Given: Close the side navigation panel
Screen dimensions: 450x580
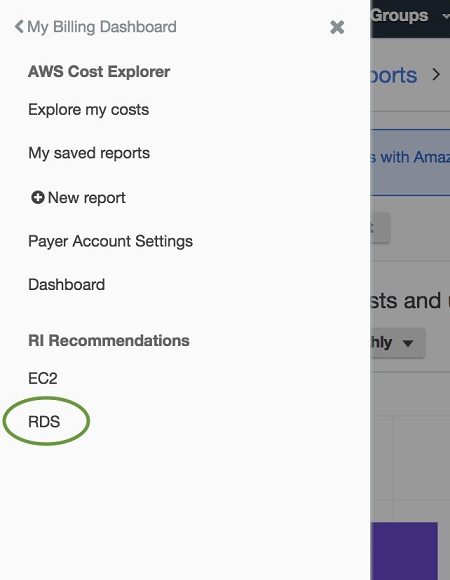Looking at the screenshot, I should pyautogui.click(x=337, y=27).
